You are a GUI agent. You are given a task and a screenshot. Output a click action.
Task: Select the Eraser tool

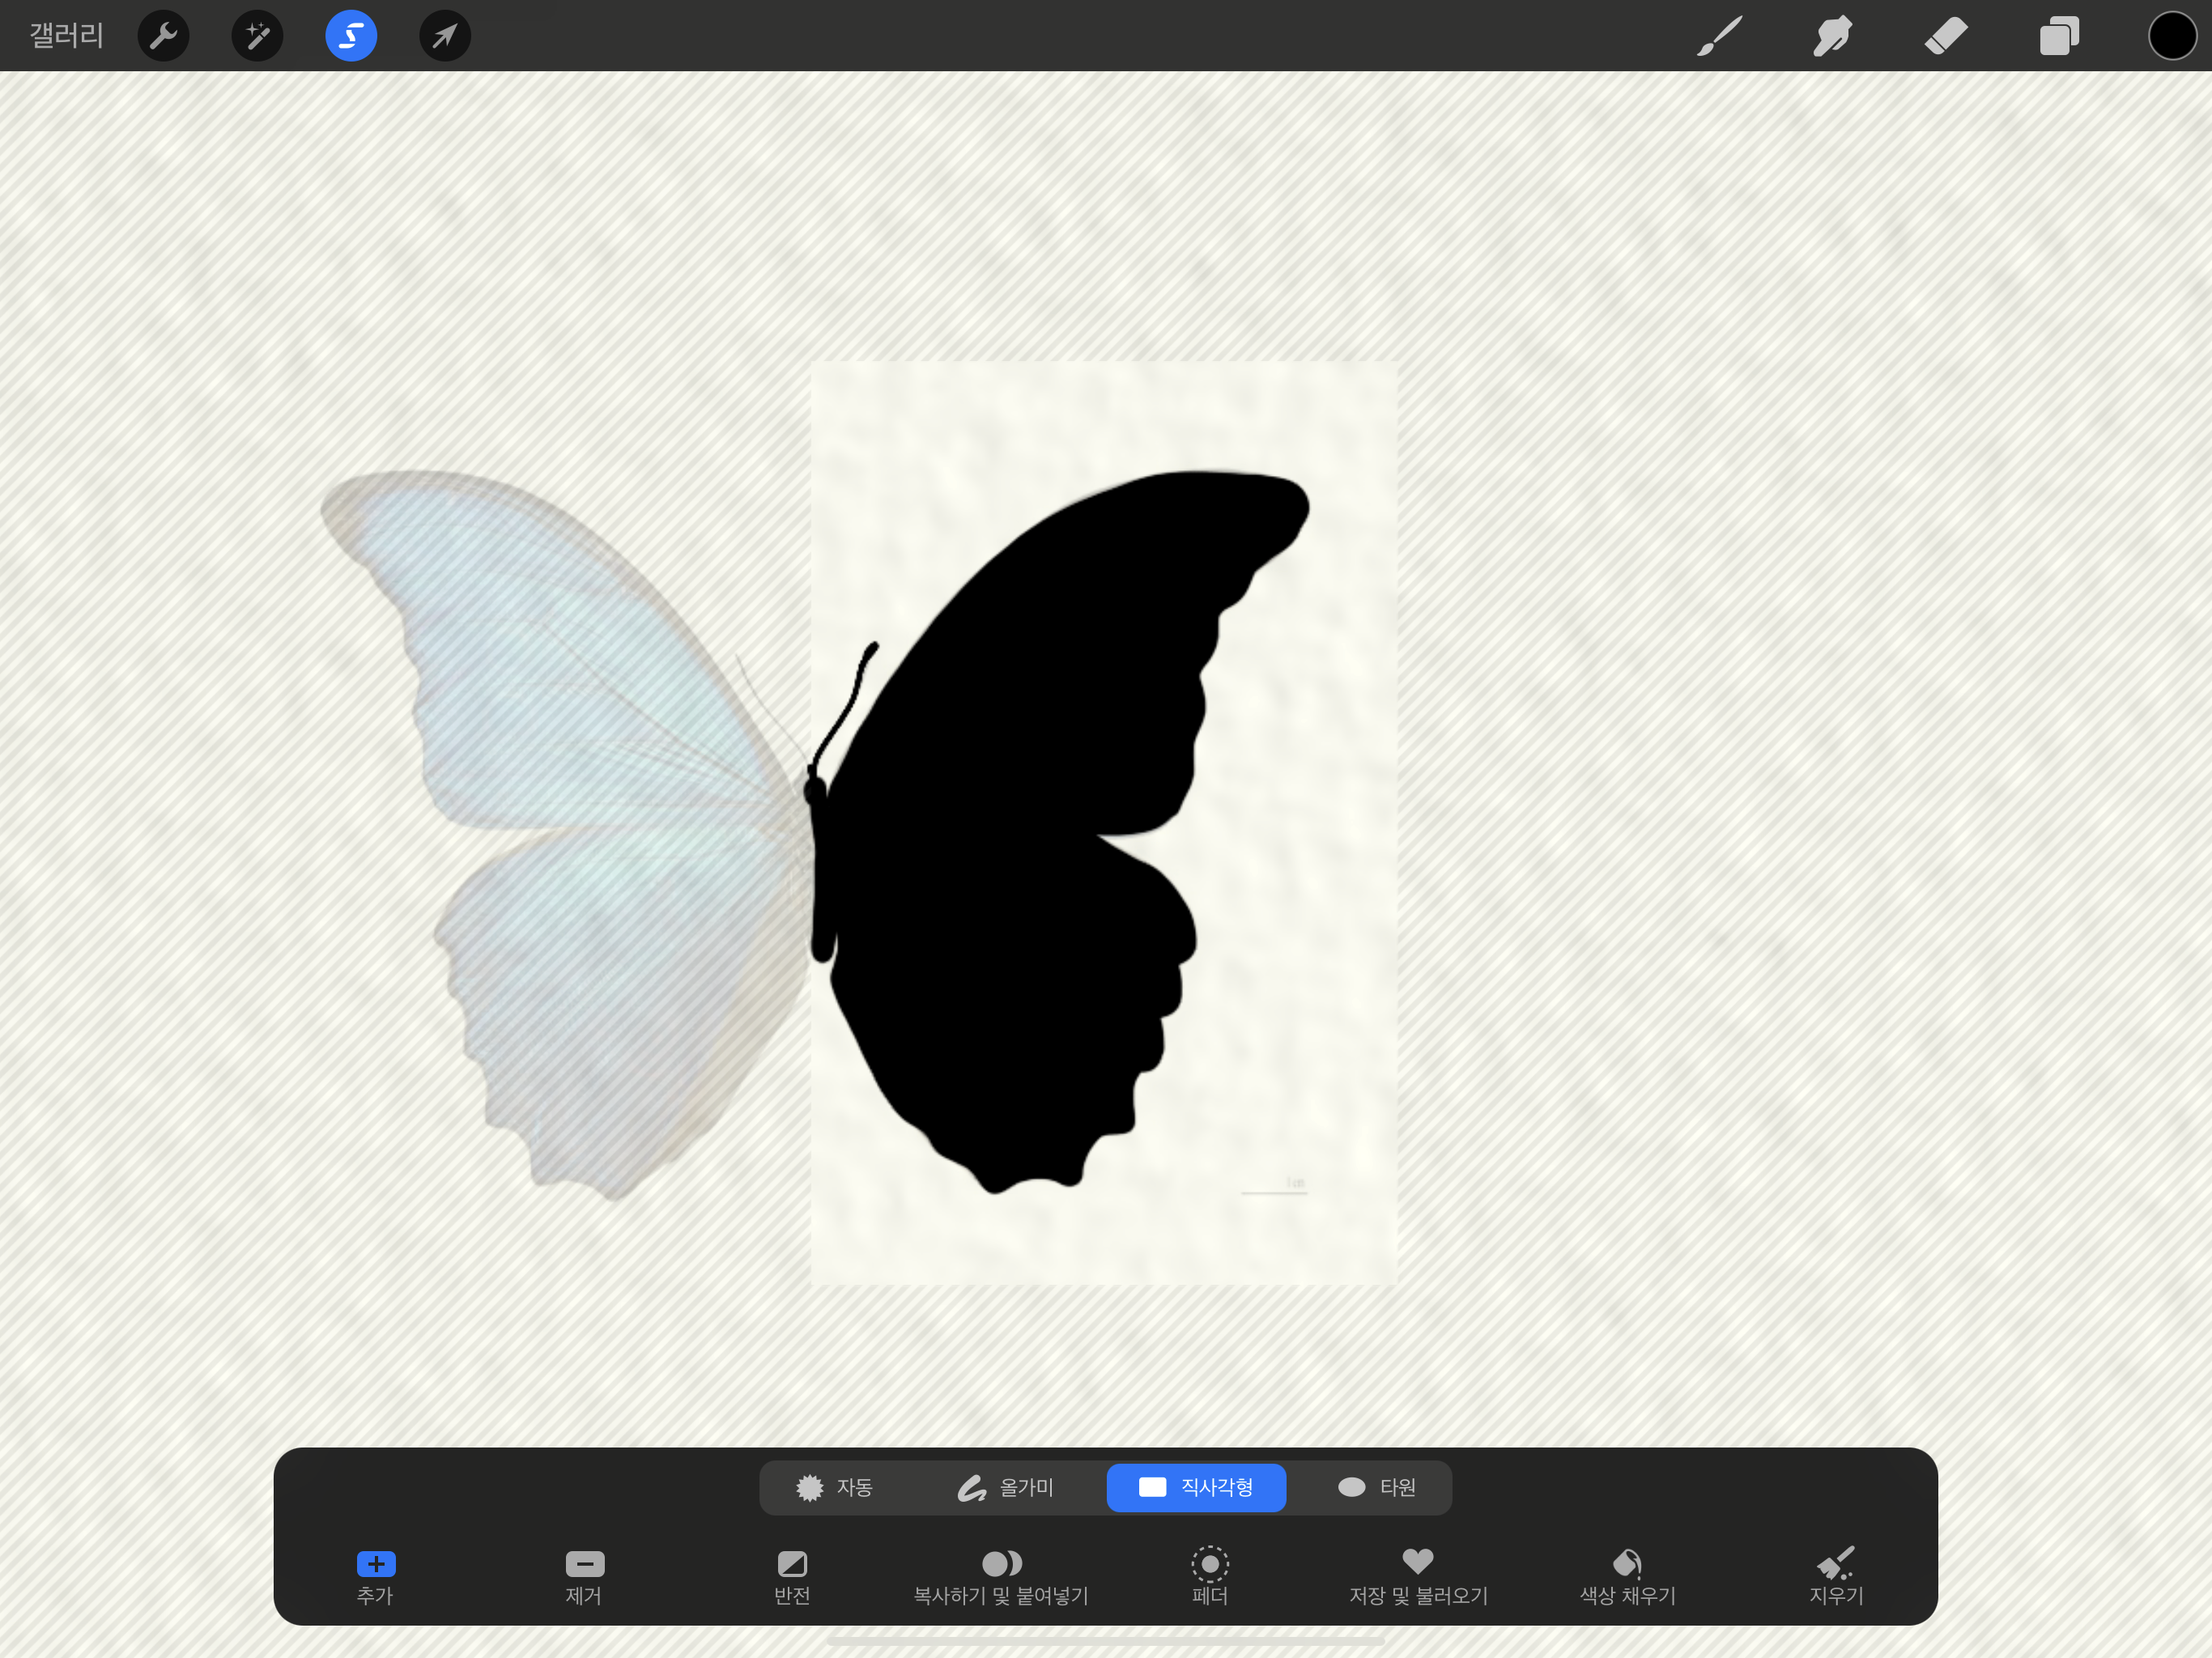click(1946, 36)
